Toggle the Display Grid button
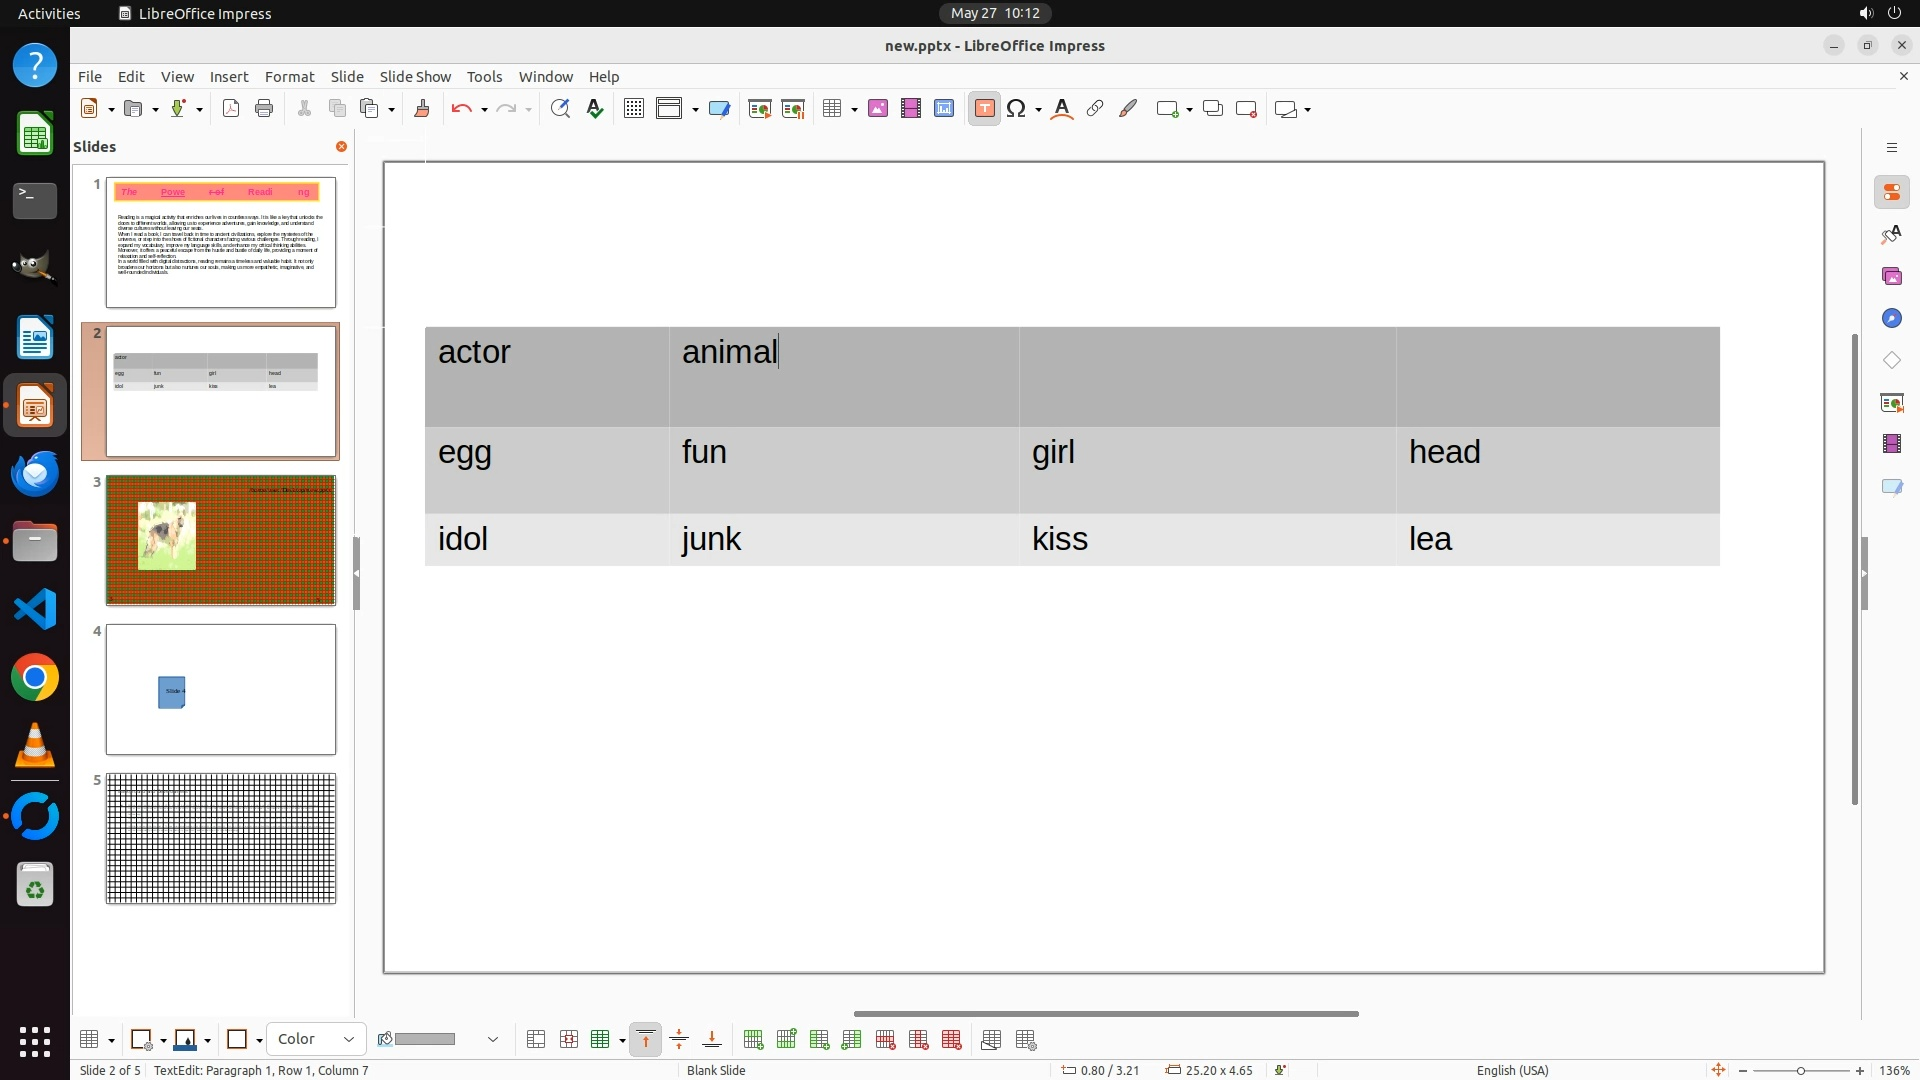This screenshot has width=1920, height=1080. point(634,109)
